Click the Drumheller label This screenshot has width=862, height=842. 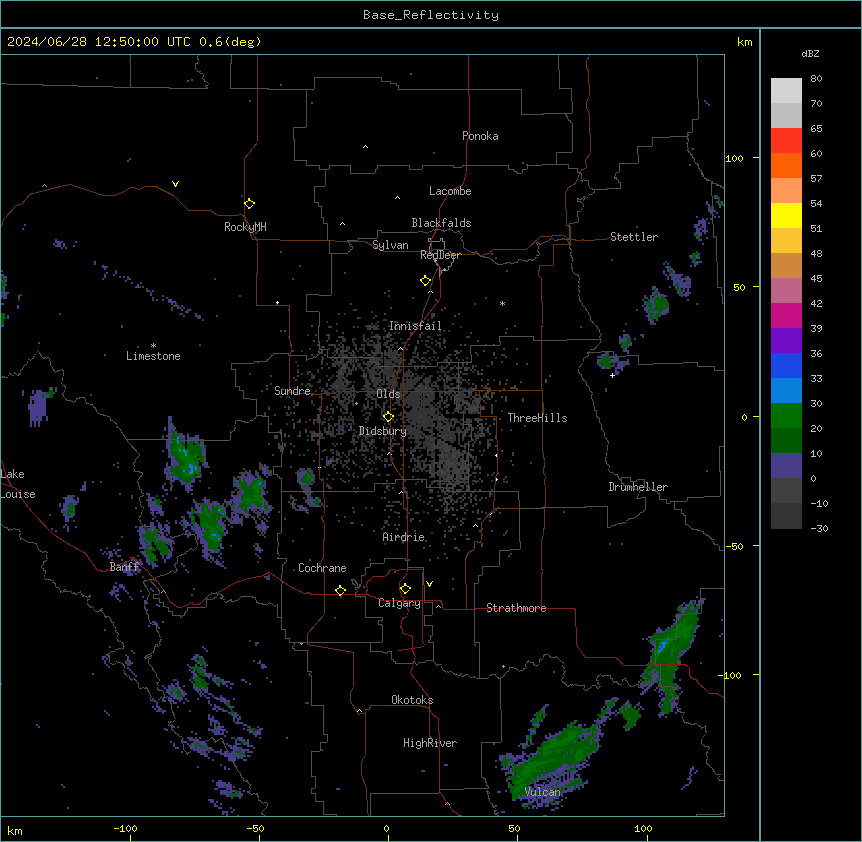[638, 487]
